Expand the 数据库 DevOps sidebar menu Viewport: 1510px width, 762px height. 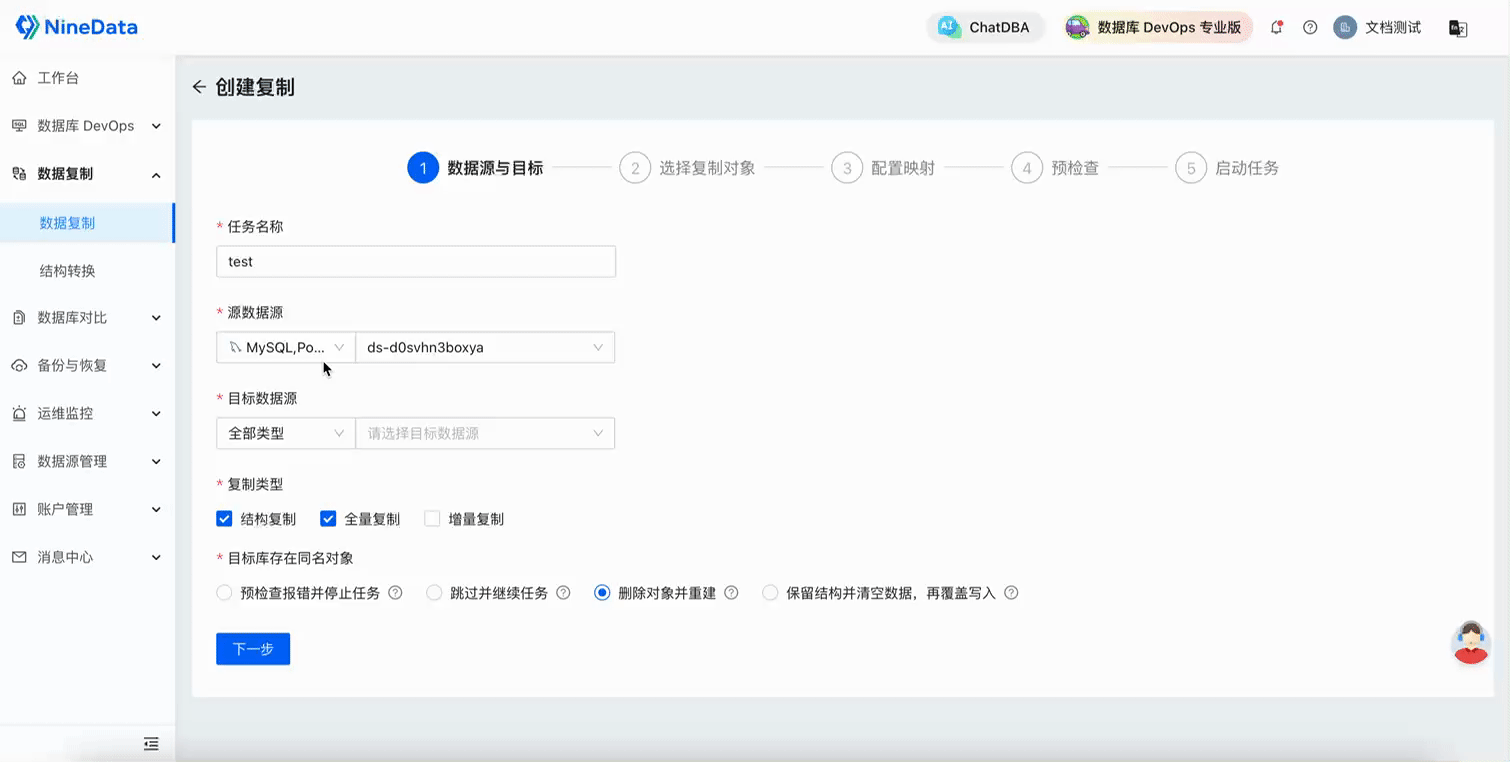(x=87, y=126)
